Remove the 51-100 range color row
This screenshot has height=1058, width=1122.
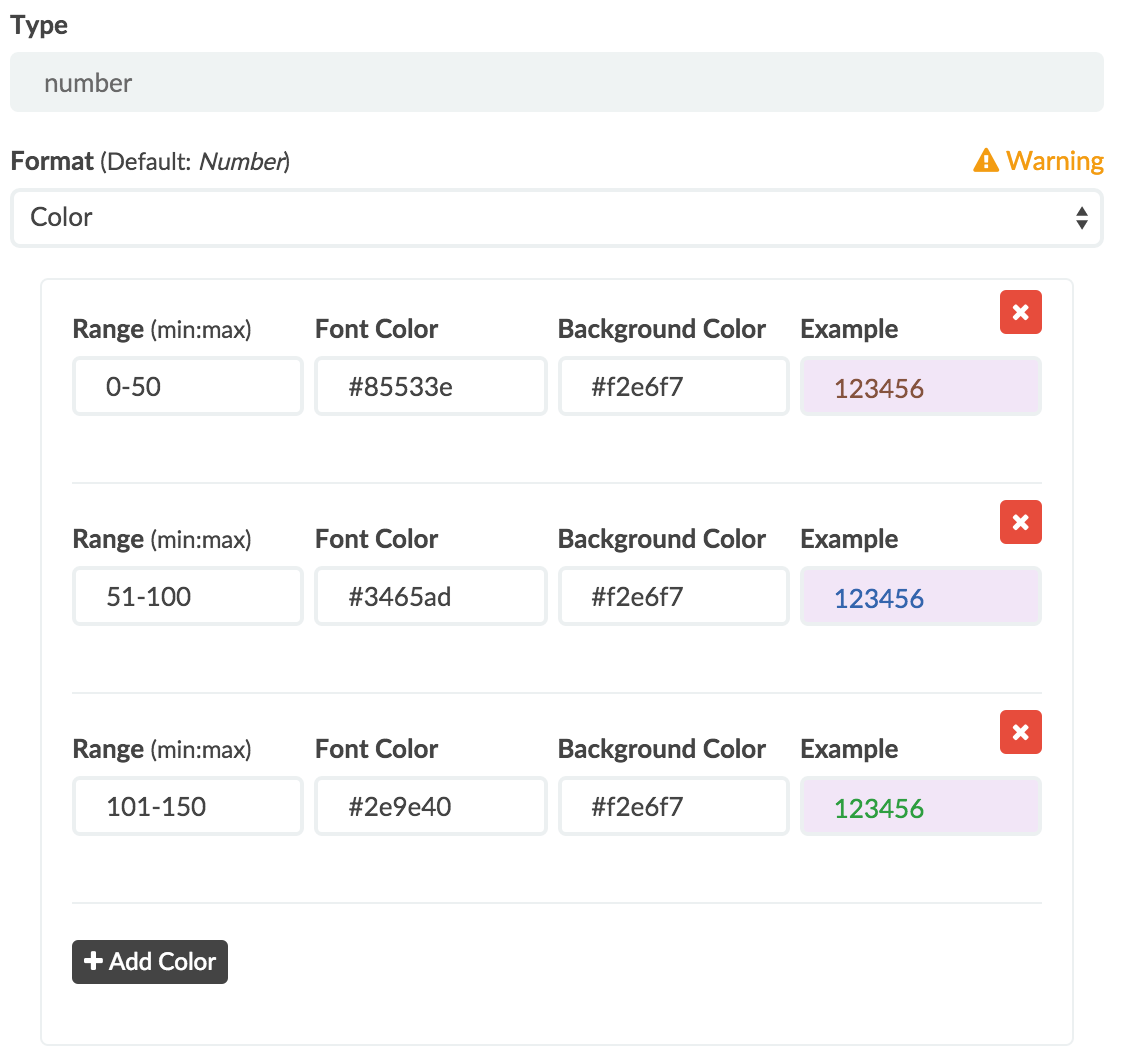[x=1020, y=522]
